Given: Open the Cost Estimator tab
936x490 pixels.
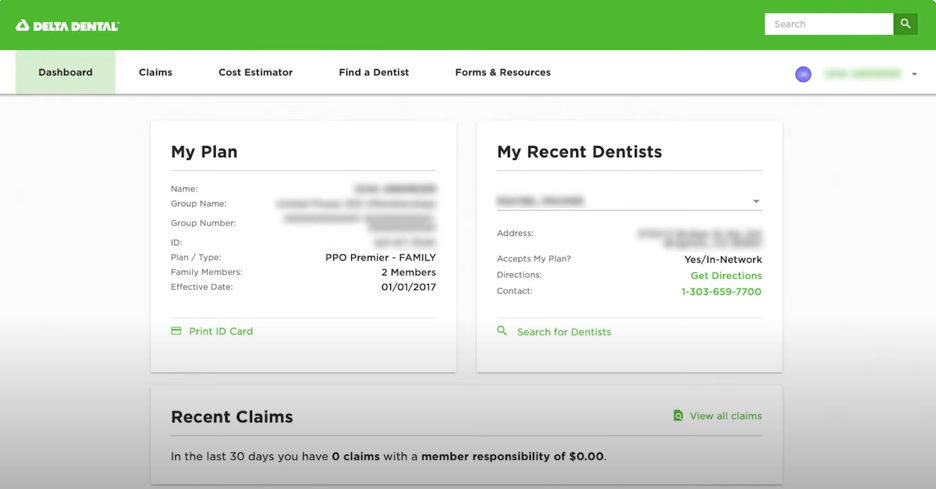Looking at the screenshot, I should tap(255, 72).
